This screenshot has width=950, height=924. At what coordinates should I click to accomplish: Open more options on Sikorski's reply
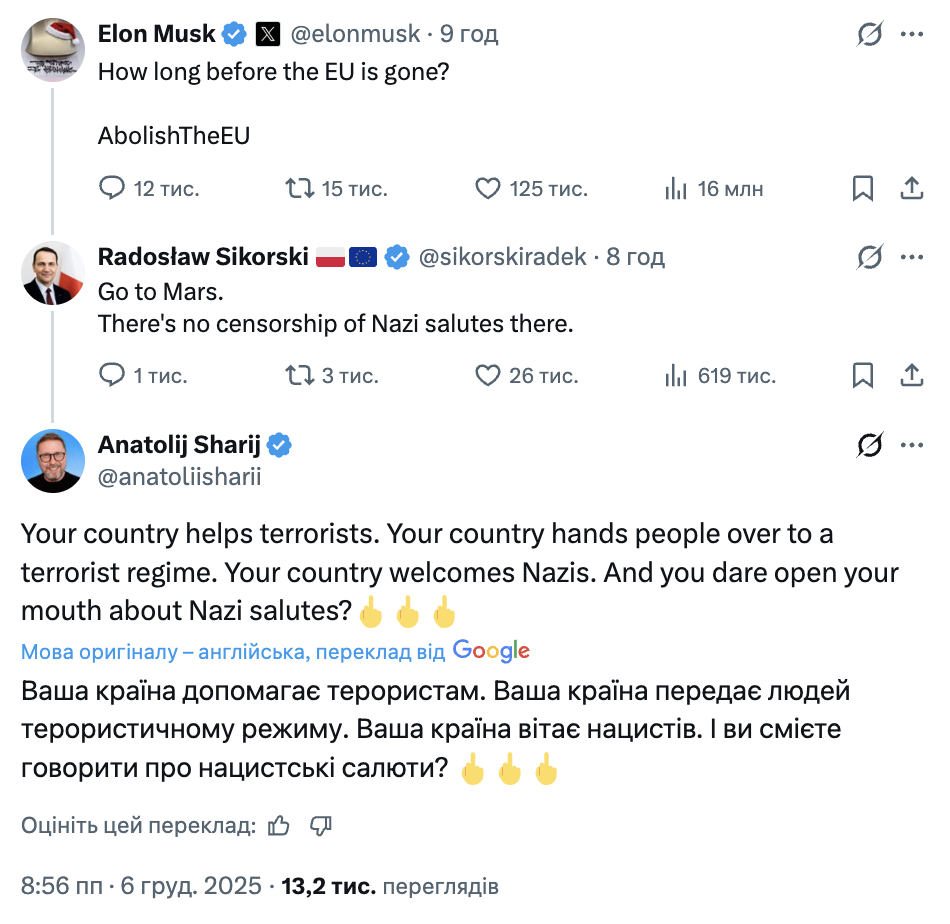911,256
